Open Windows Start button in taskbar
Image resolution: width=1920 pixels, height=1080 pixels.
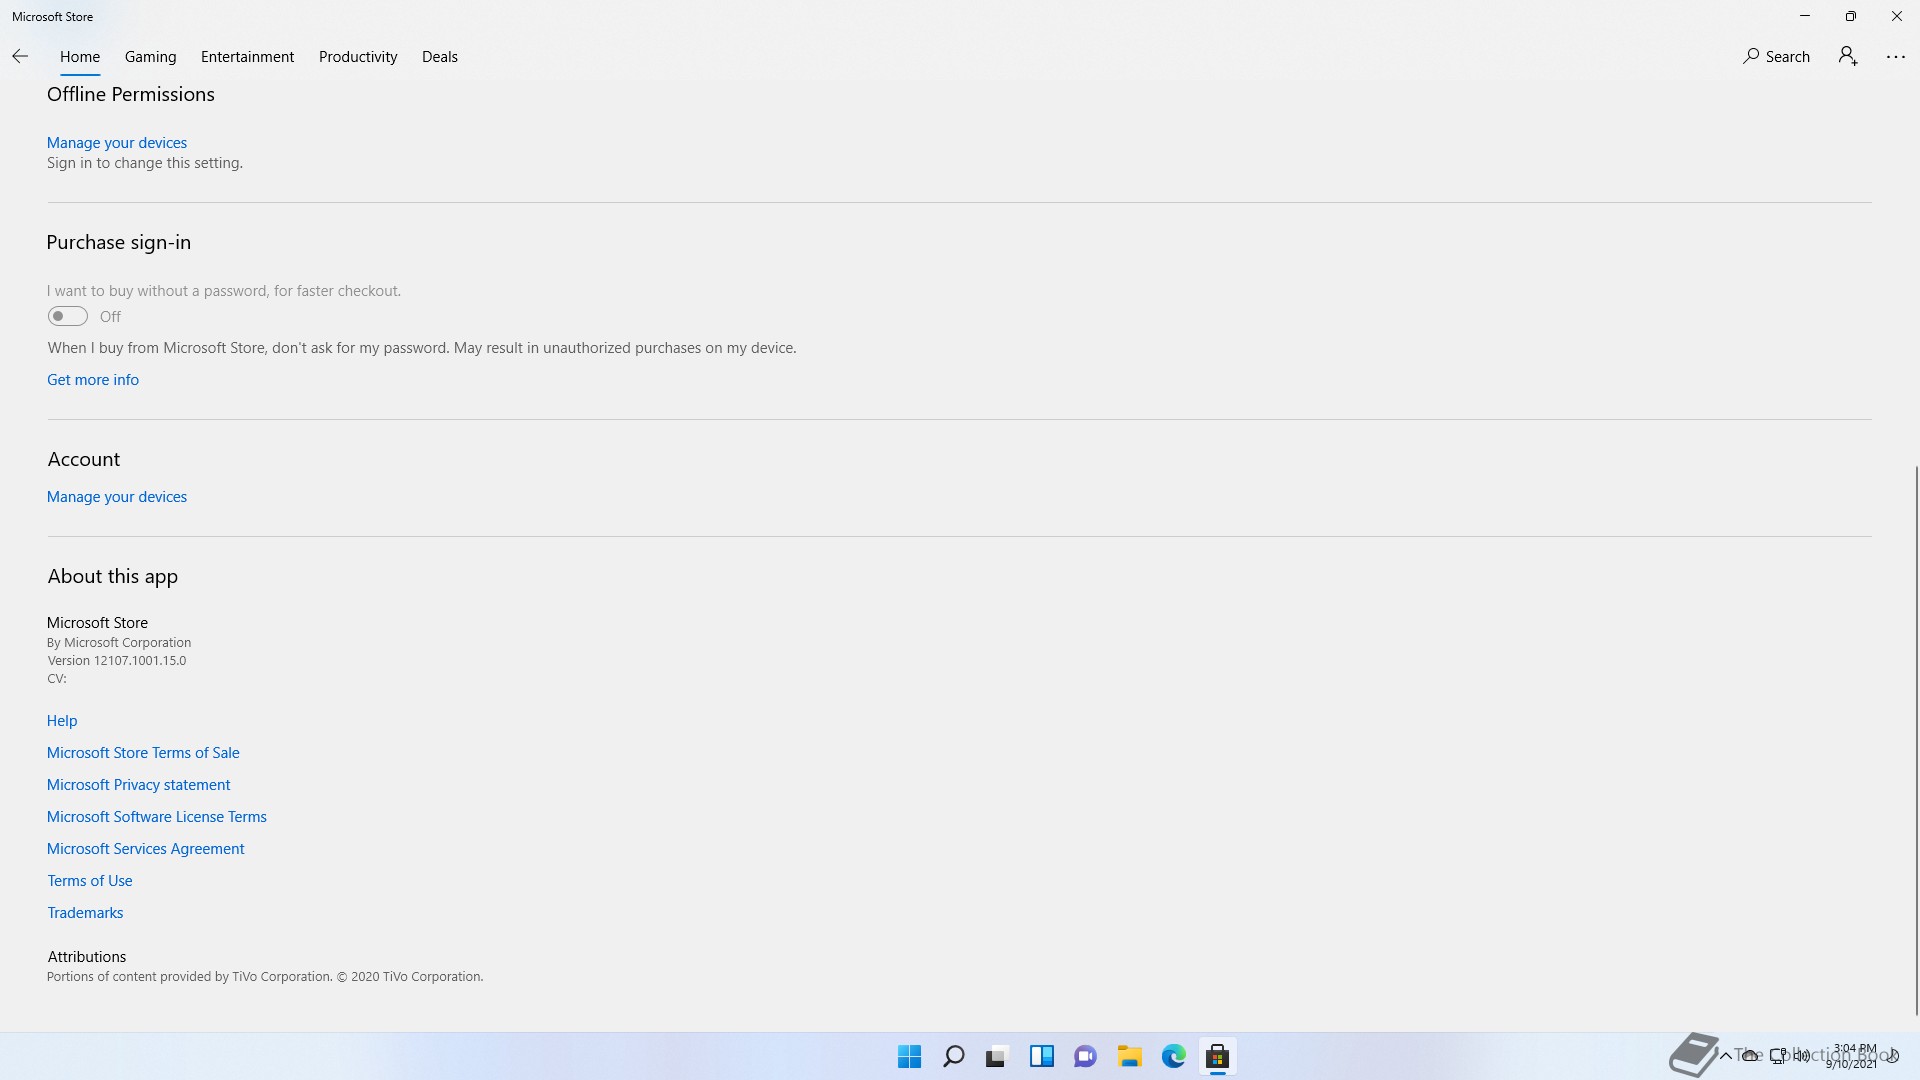[x=909, y=1056]
